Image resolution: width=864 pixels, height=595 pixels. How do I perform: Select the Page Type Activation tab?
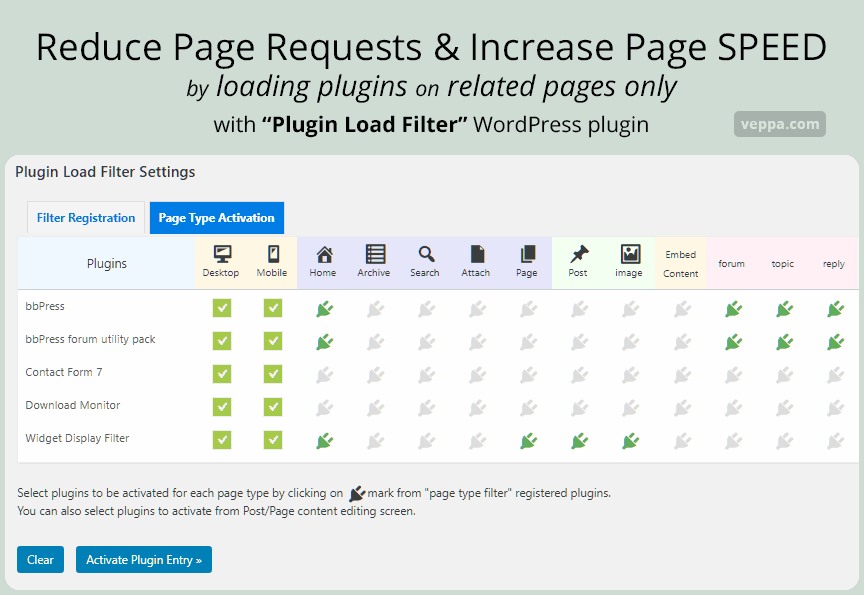(x=217, y=218)
